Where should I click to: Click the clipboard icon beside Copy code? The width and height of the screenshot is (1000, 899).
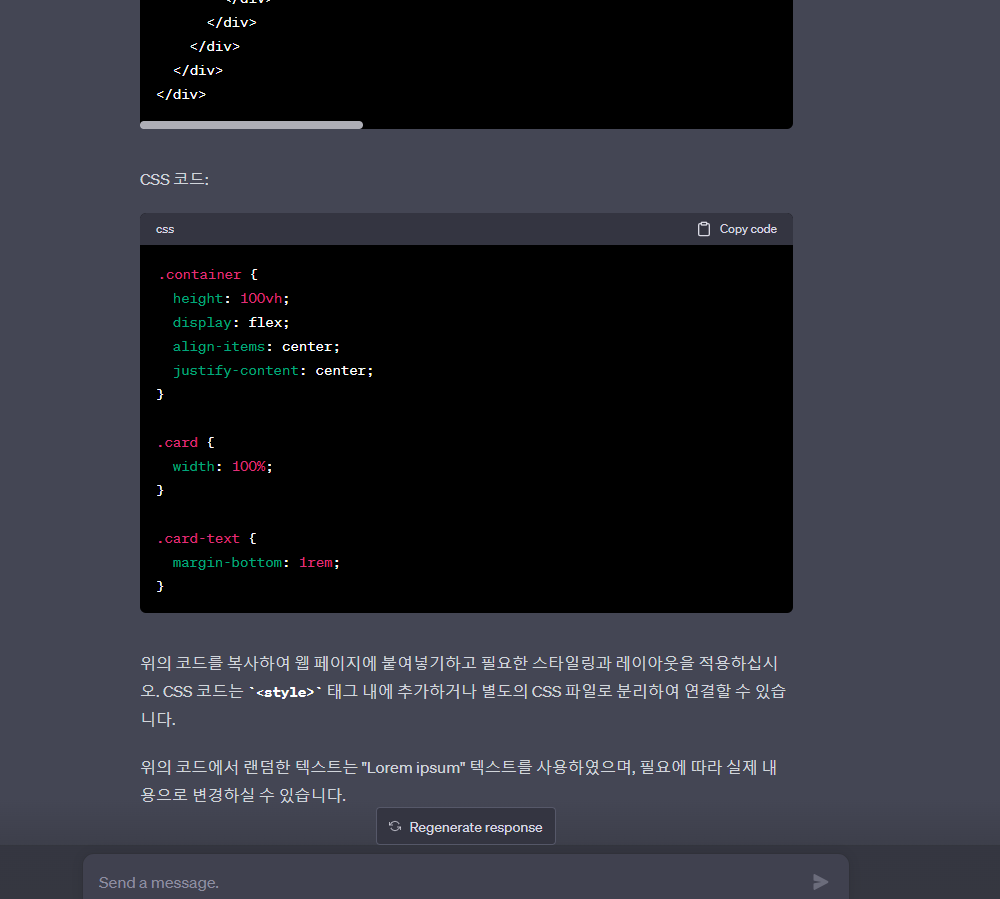(x=703, y=229)
